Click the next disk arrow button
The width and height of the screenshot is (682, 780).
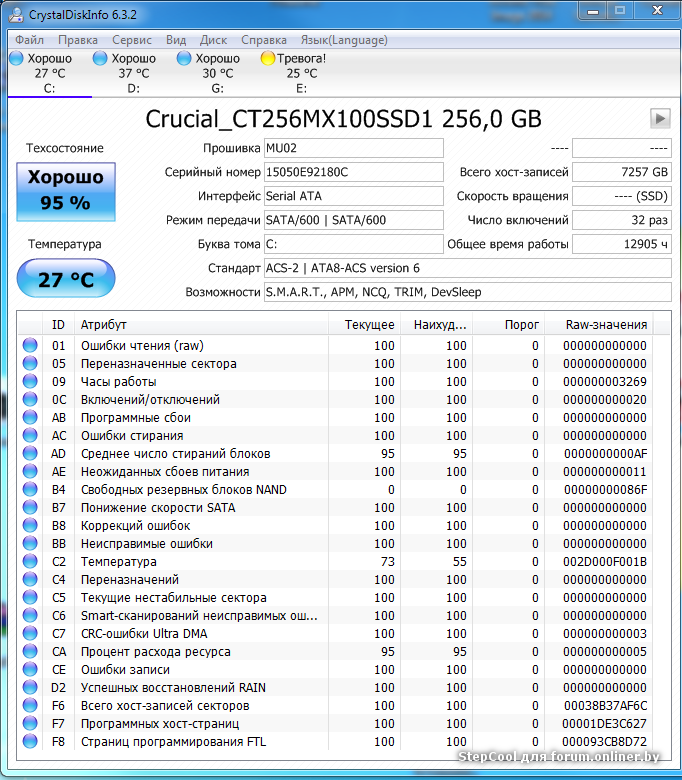tap(660, 118)
